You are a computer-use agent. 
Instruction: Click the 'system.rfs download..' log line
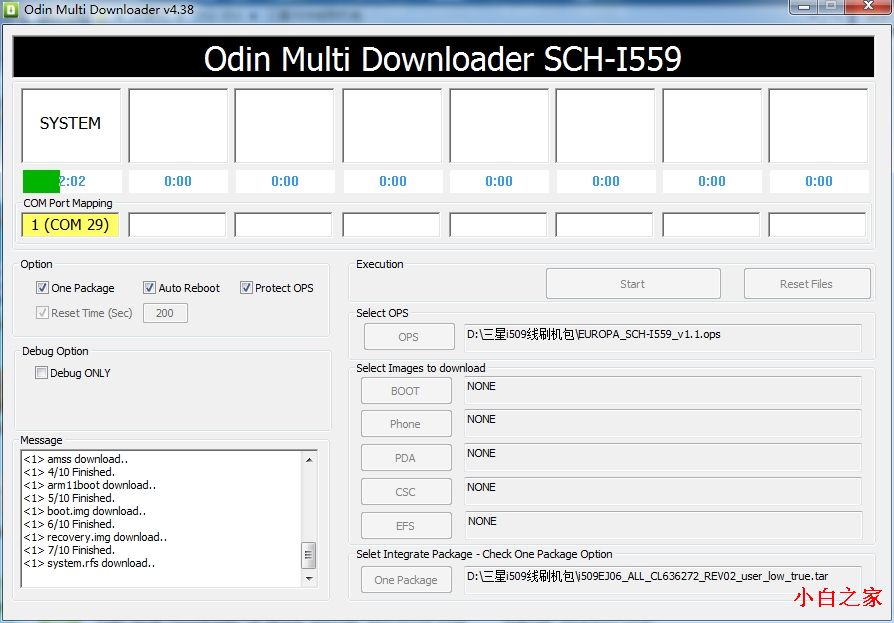90,563
